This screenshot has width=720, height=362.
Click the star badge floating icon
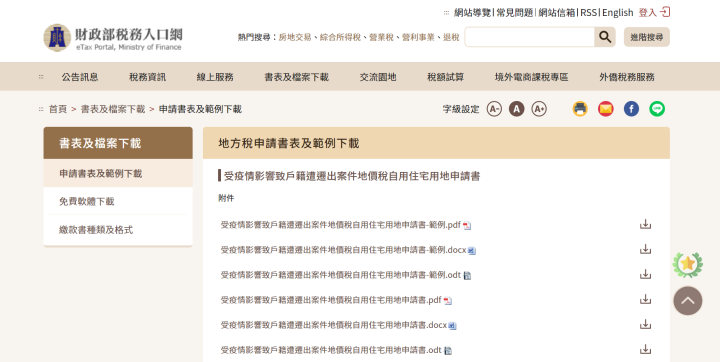[687, 264]
